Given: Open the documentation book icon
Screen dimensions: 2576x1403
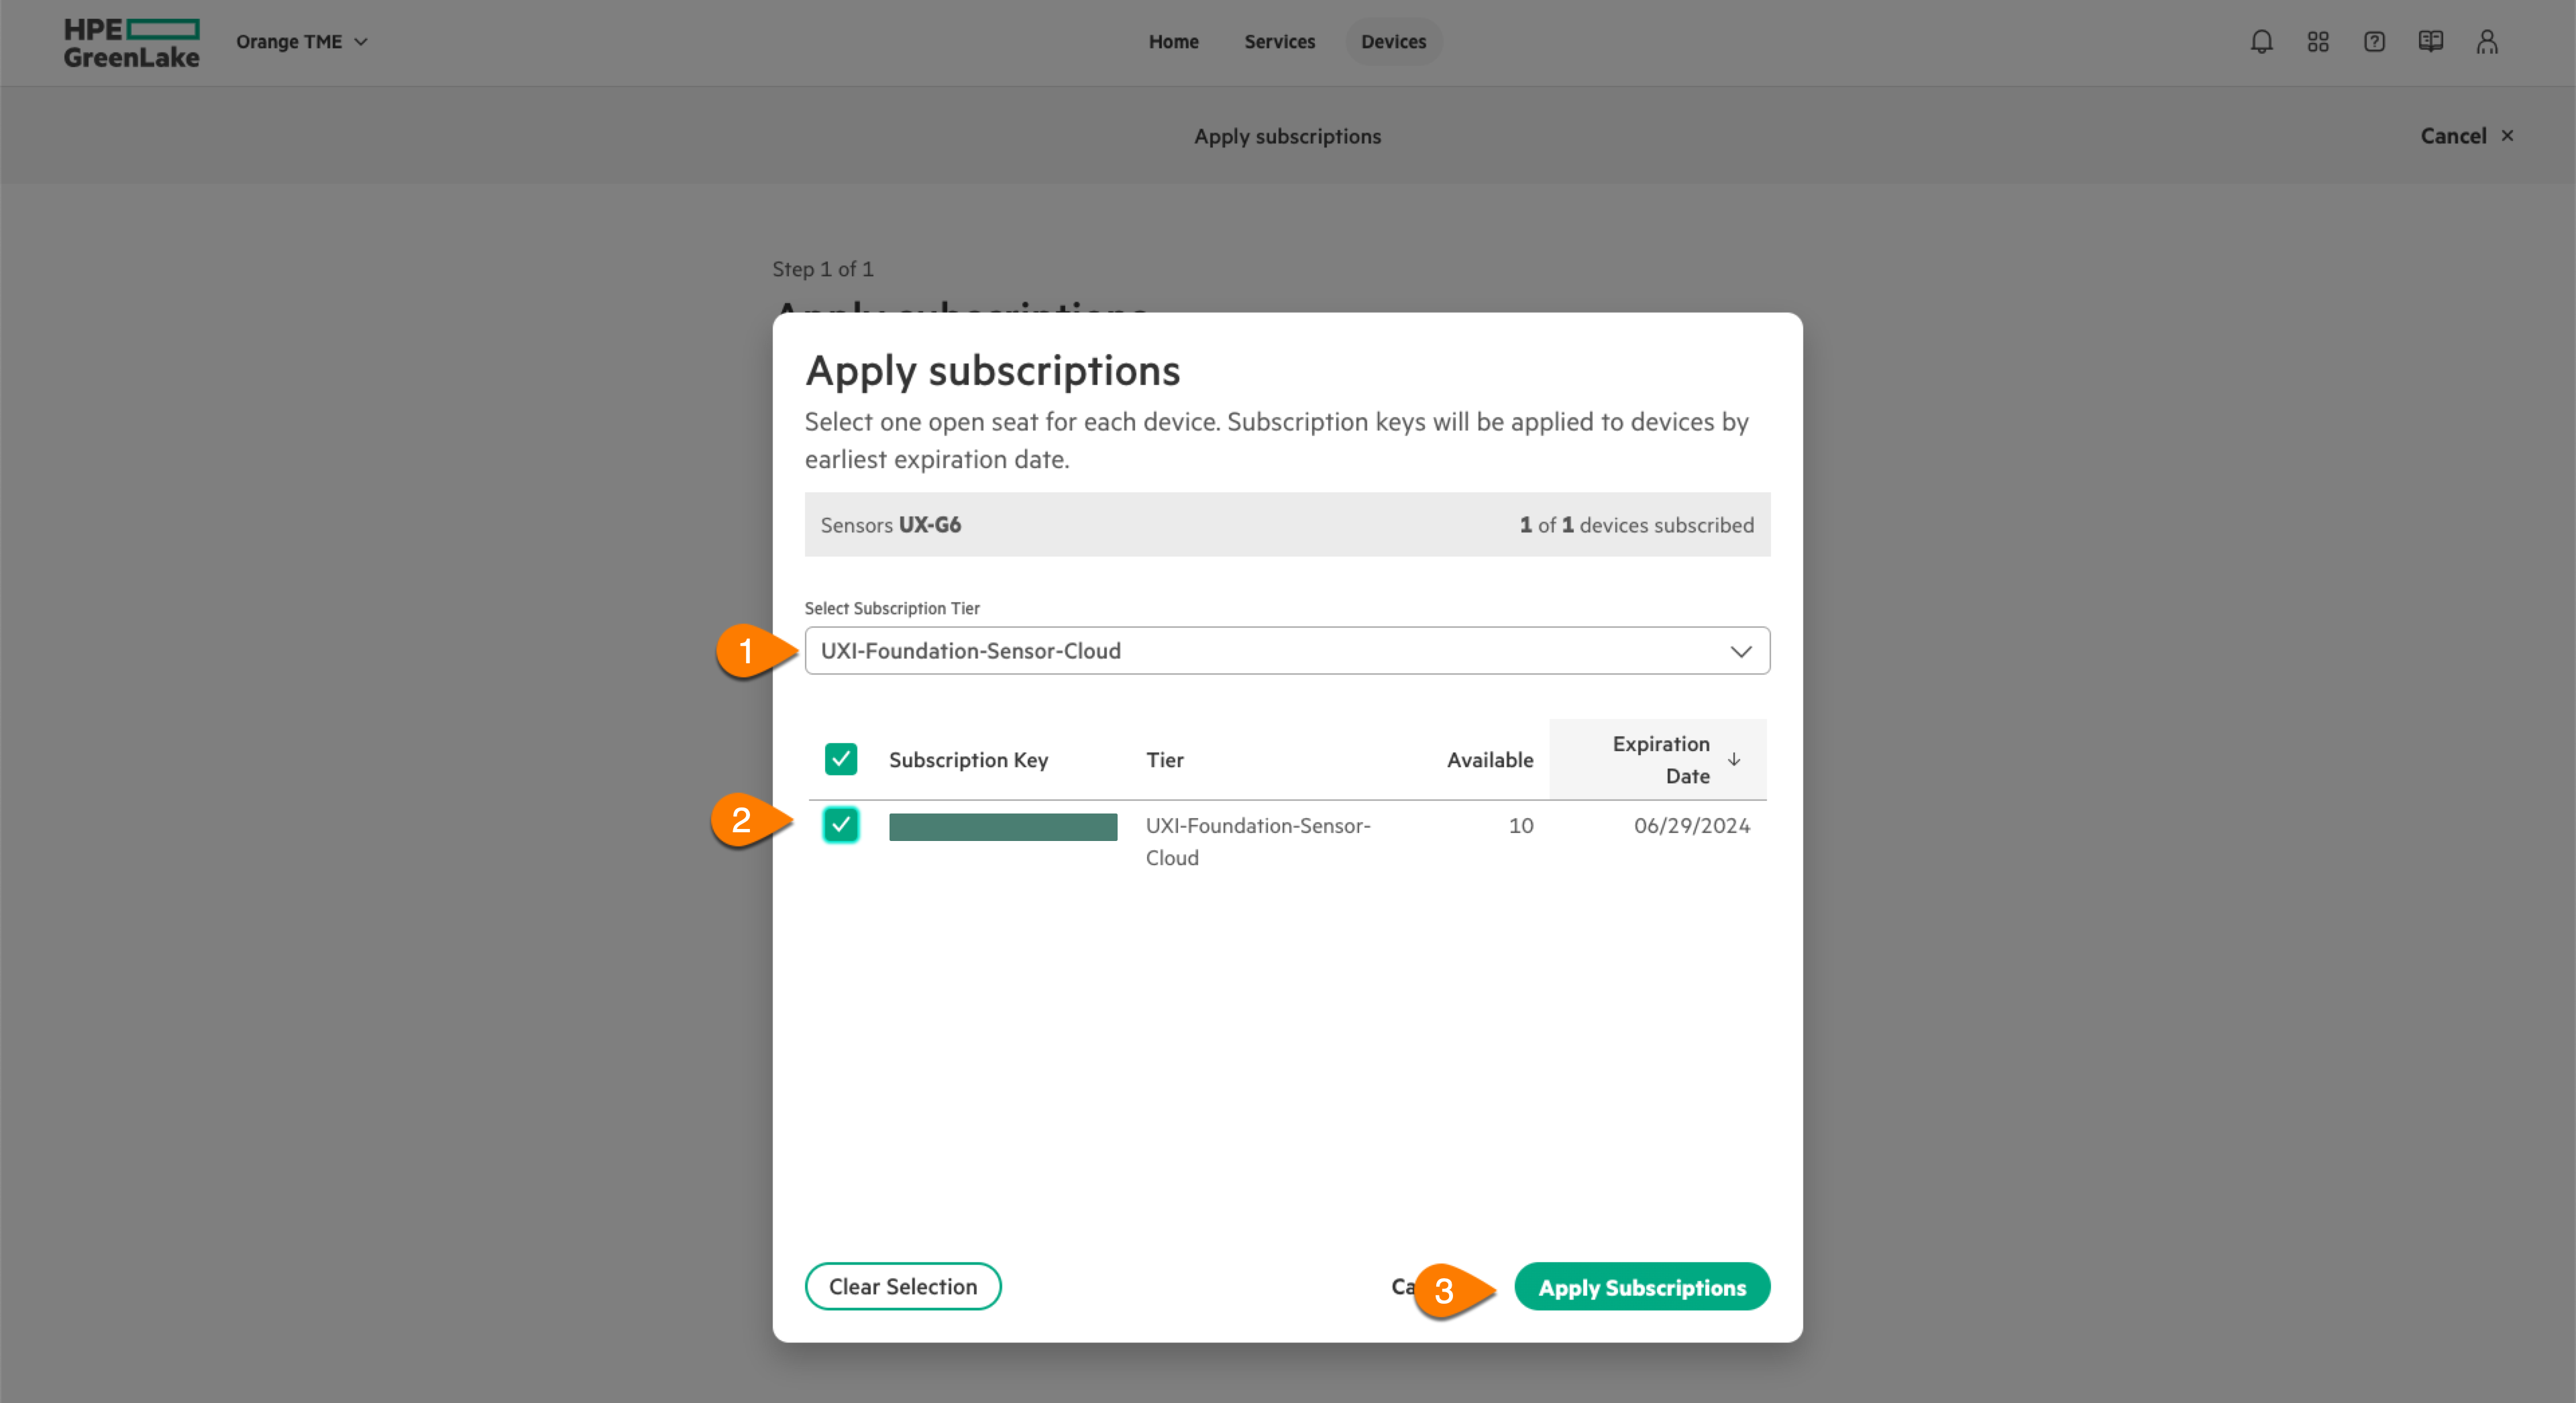Looking at the screenshot, I should pyautogui.click(x=2430, y=42).
